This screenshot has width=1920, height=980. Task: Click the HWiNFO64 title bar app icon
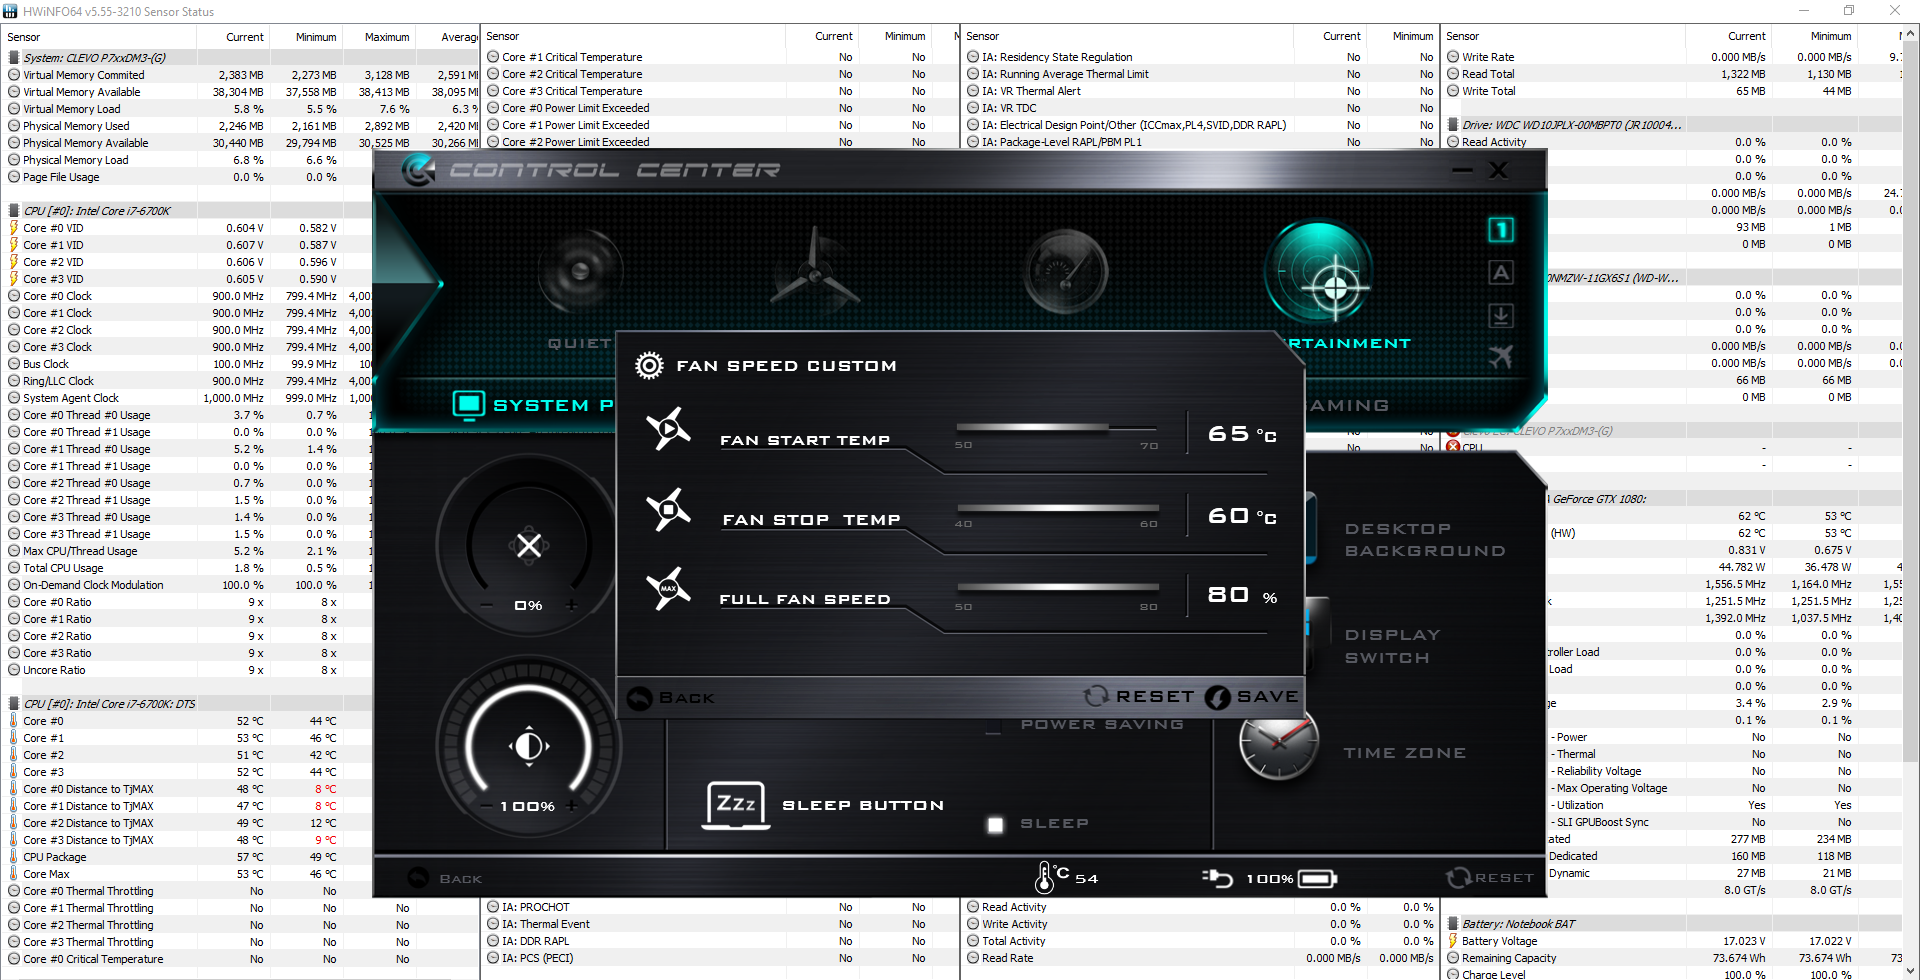click(x=11, y=11)
